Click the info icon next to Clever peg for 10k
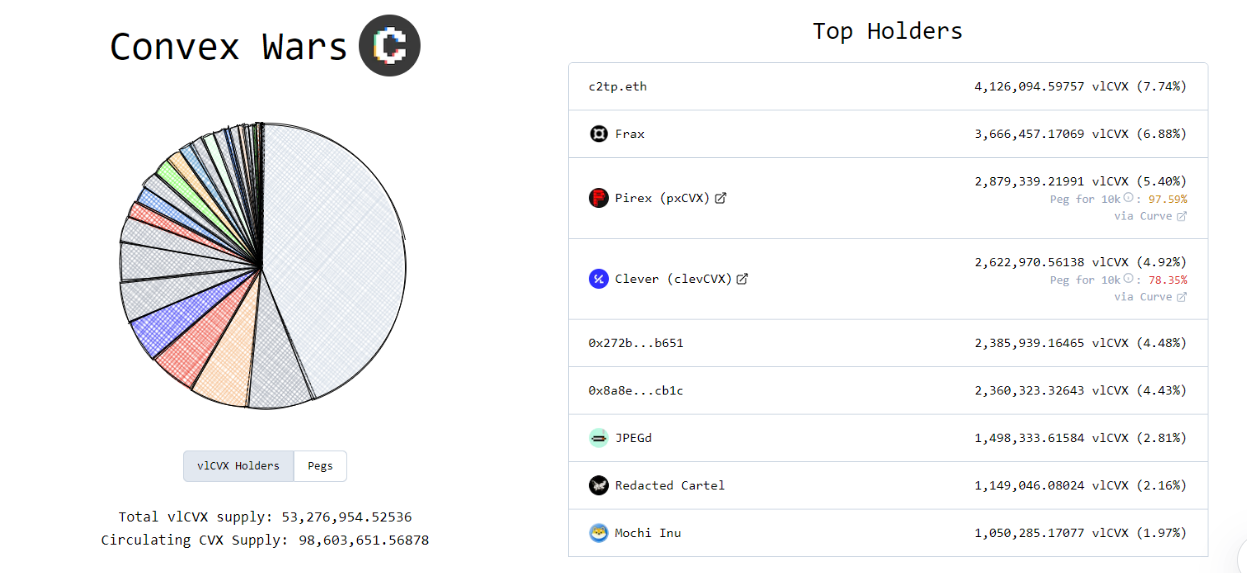 click(x=1128, y=280)
